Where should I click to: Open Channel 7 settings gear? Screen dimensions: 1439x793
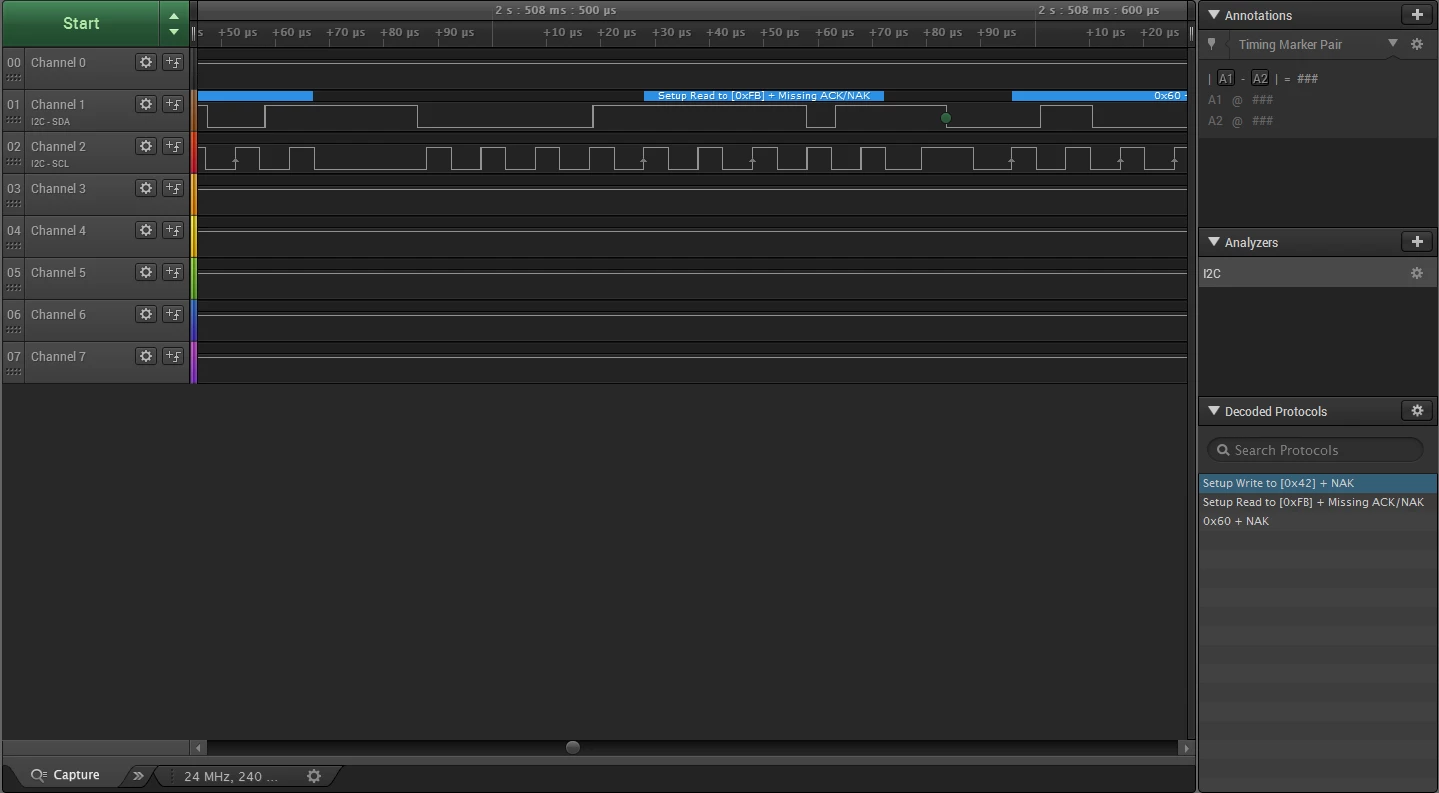(146, 356)
